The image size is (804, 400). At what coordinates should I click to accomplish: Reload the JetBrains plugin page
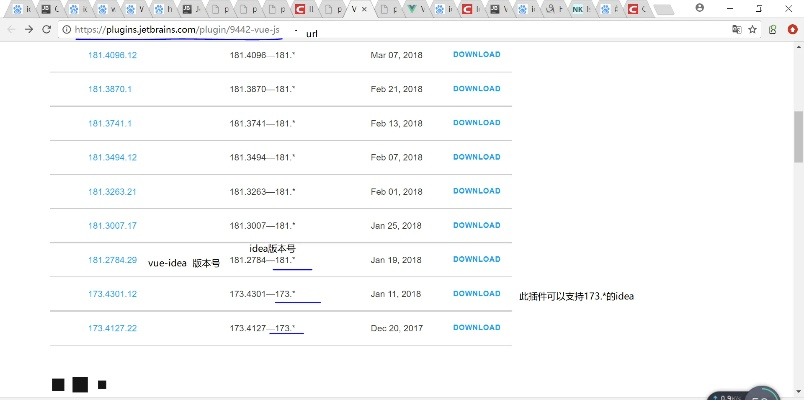pos(47,30)
